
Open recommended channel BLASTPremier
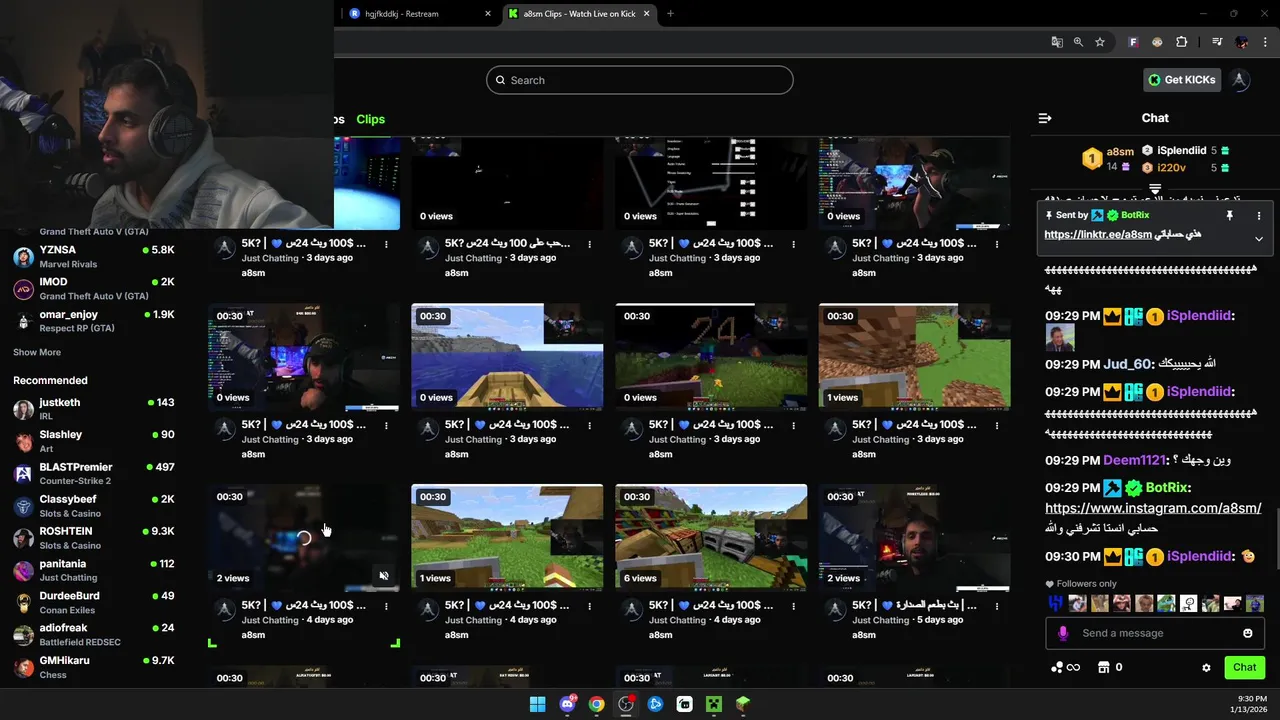coord(94,473)
